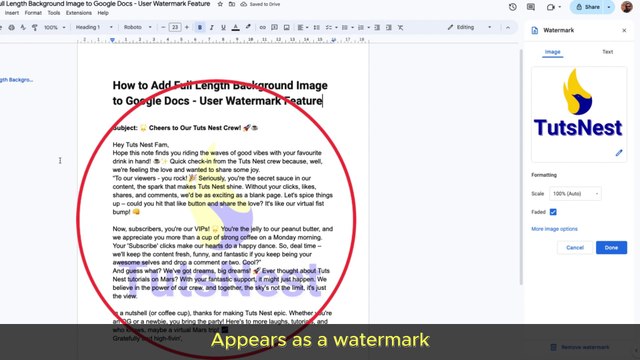Click the TutsNest watermark image preview
Screen dimensions: 640x360
[x=578, y=114]
